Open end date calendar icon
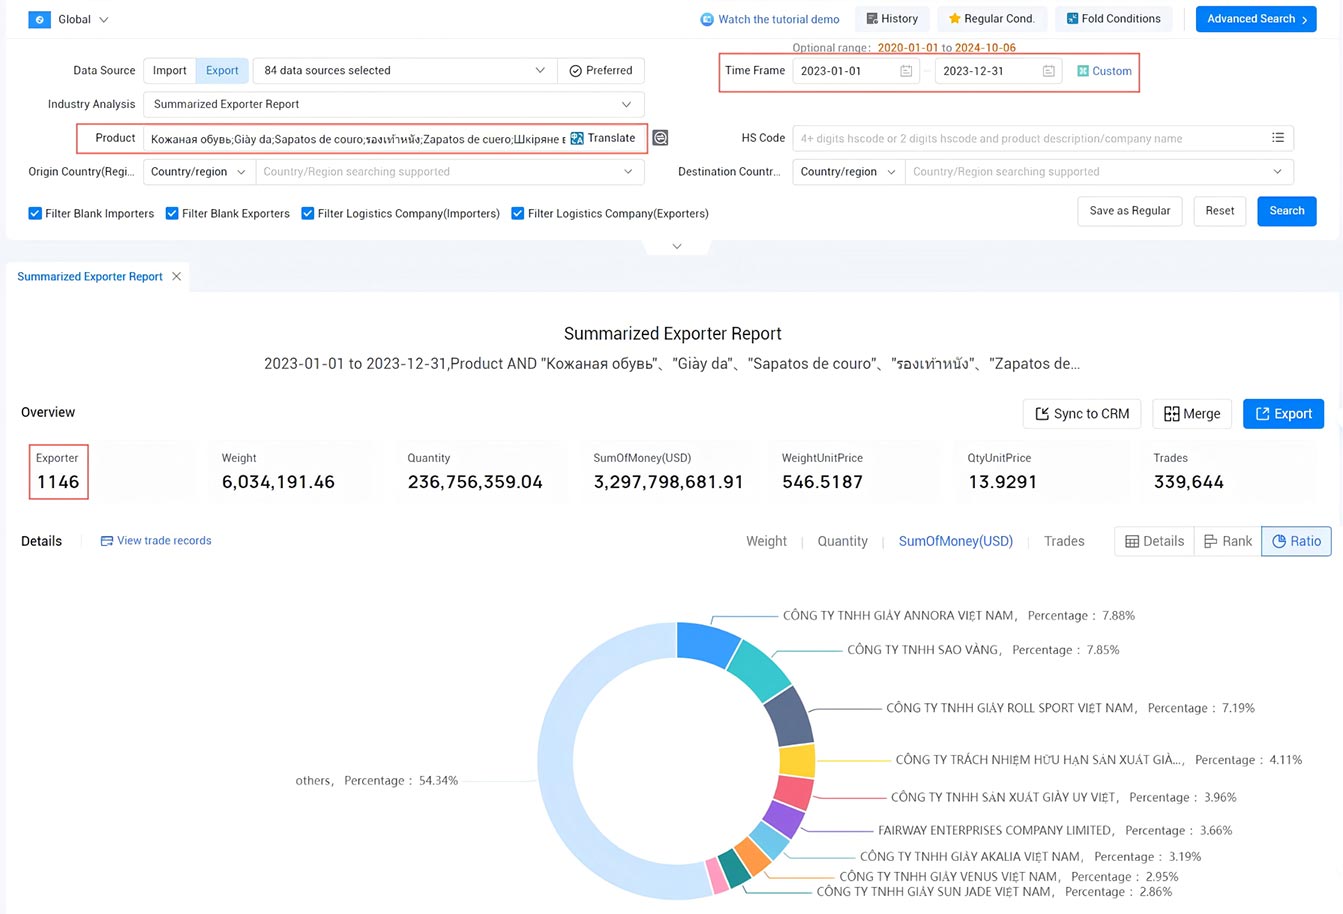 tap(1048, 71)
